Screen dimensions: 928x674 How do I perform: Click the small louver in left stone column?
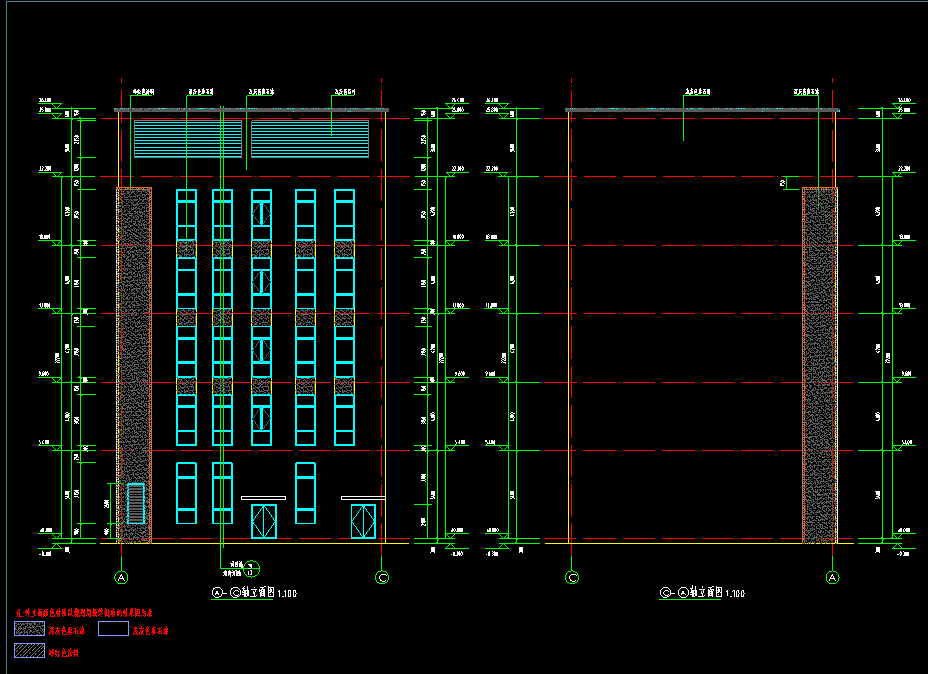tap(136, 503)
